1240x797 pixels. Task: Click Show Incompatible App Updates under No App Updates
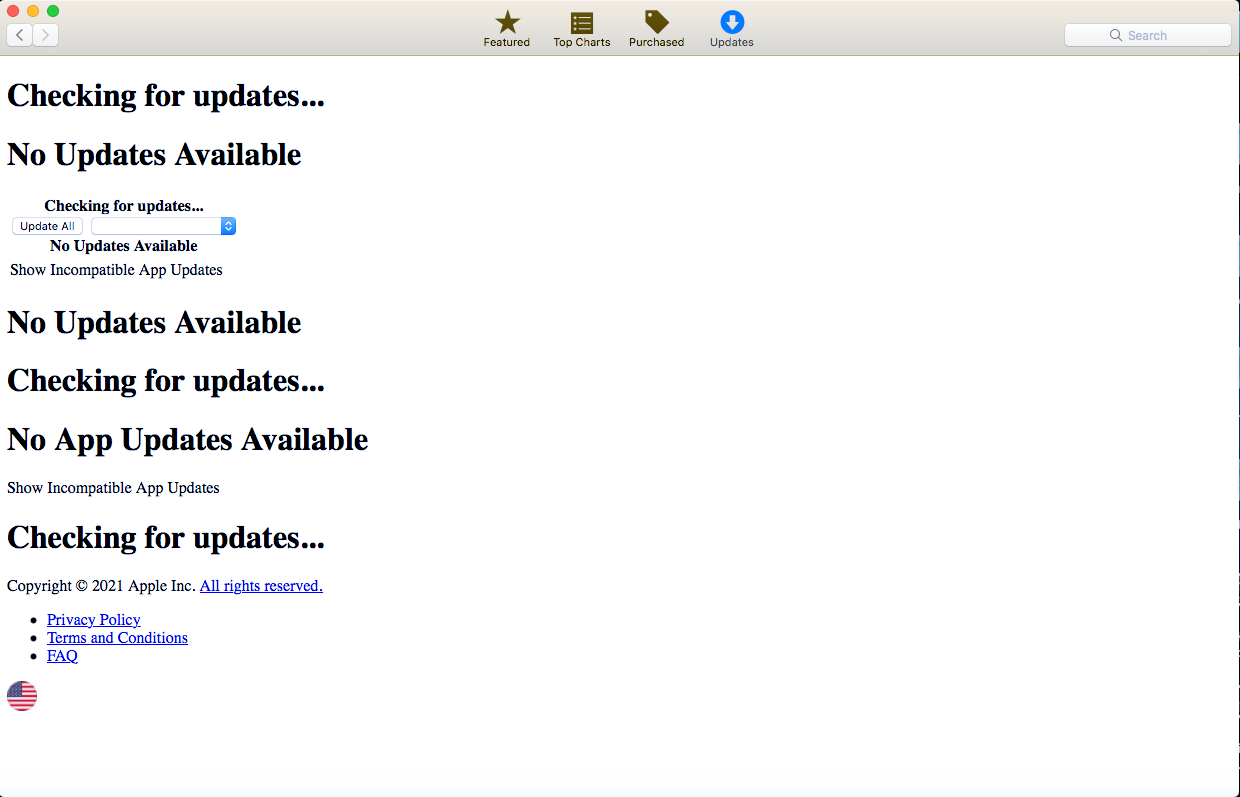113,488
